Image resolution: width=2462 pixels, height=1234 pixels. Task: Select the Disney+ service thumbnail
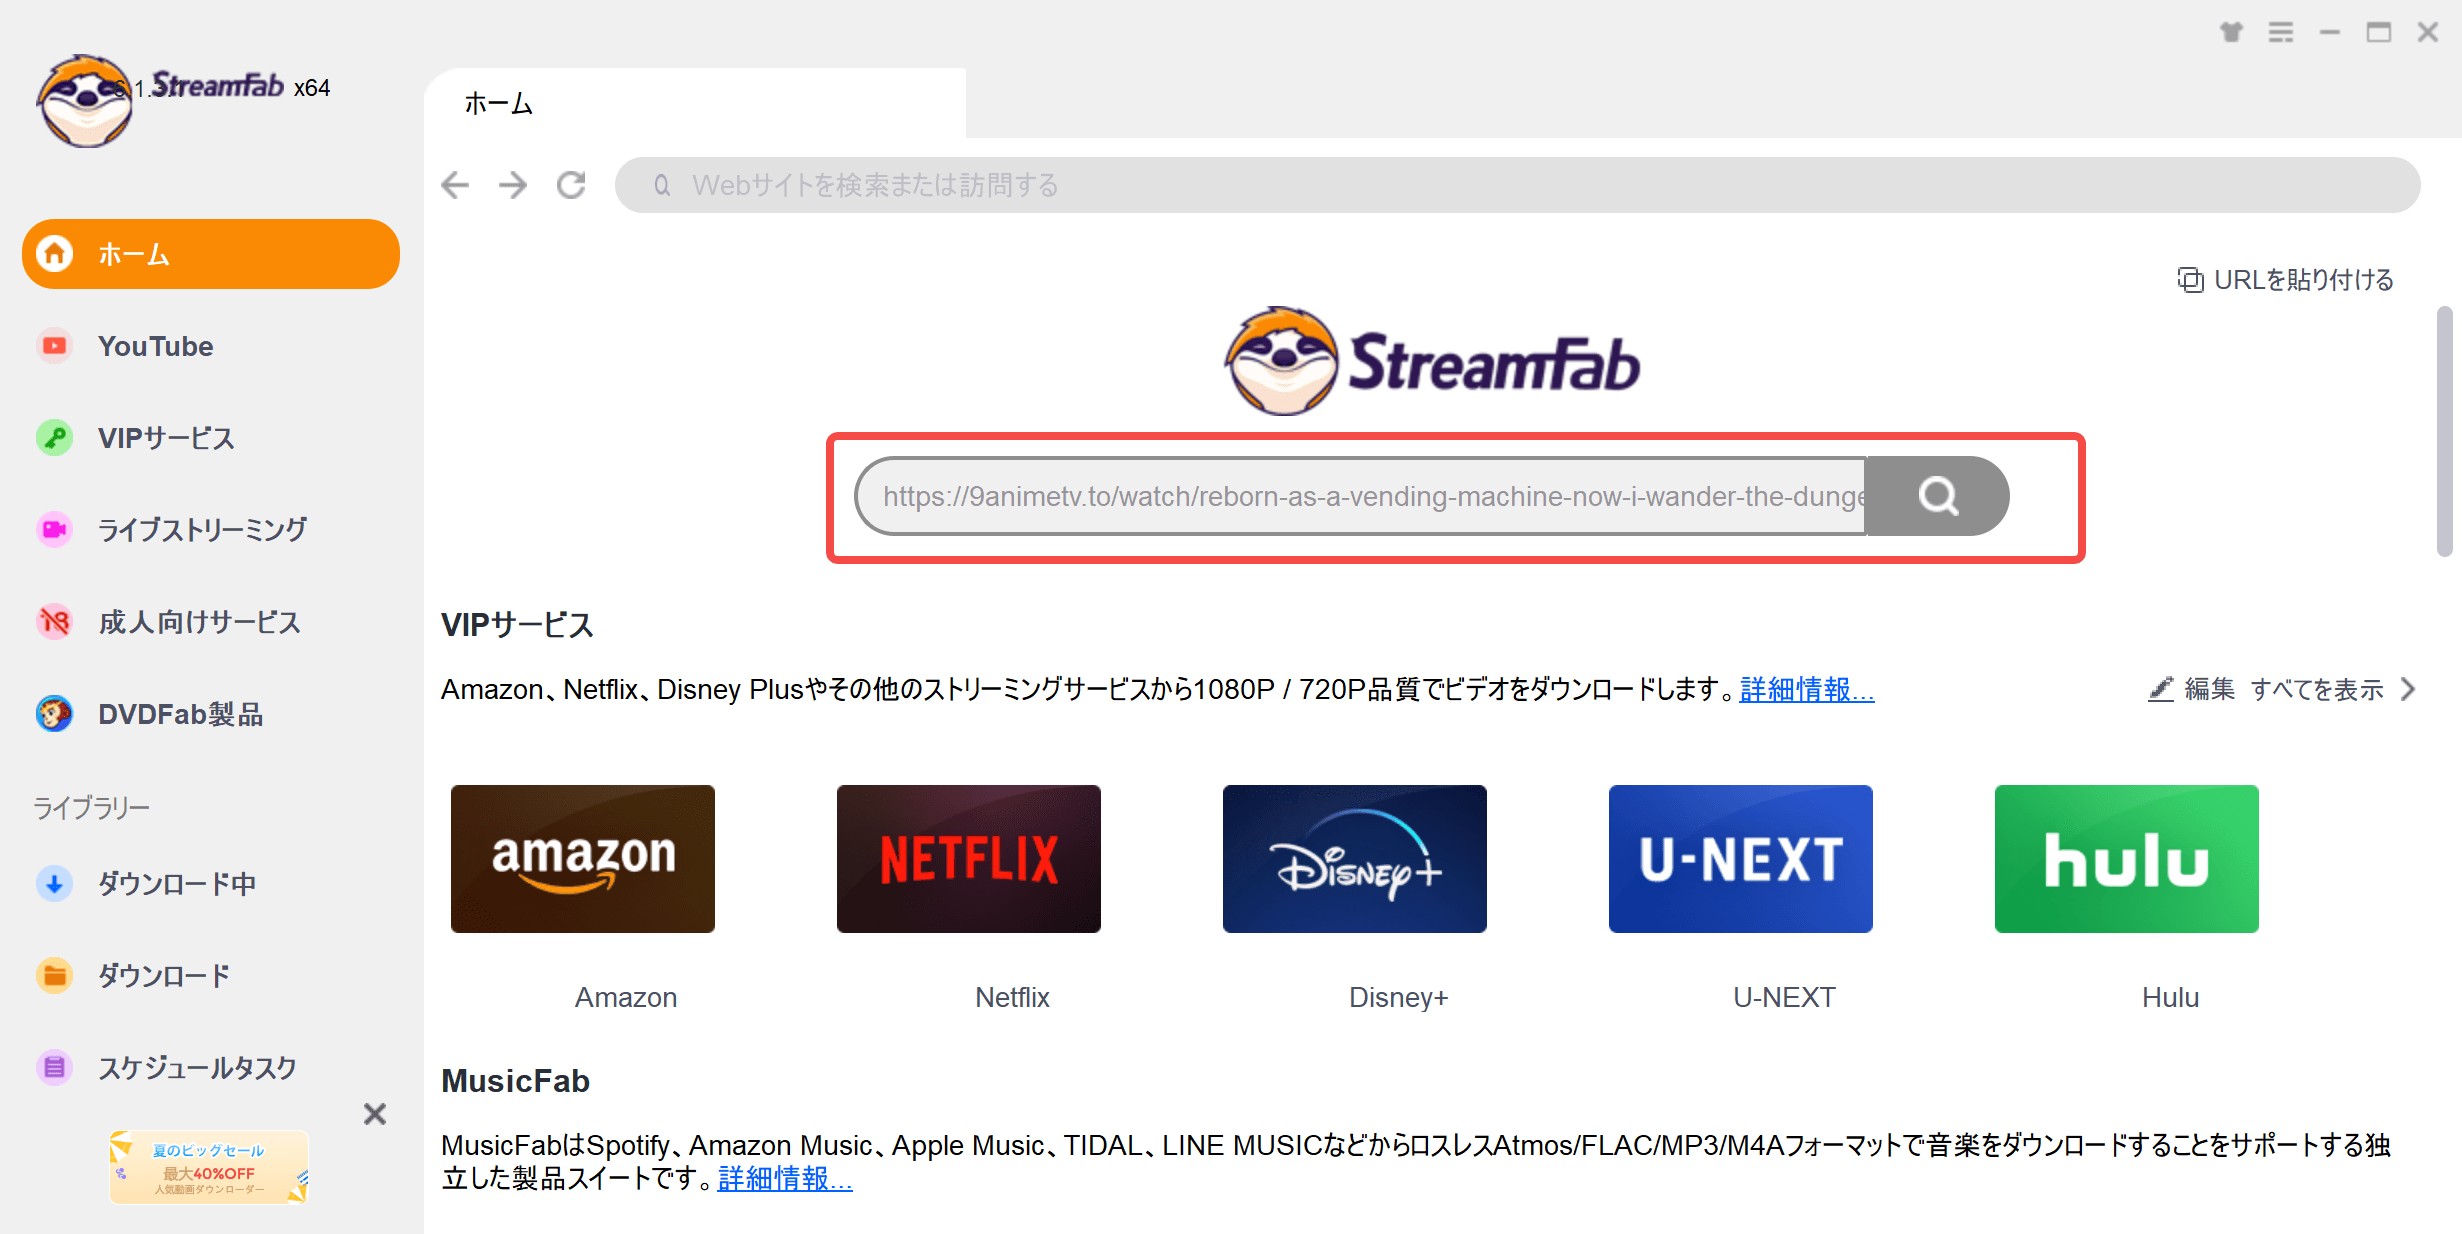1355,859
